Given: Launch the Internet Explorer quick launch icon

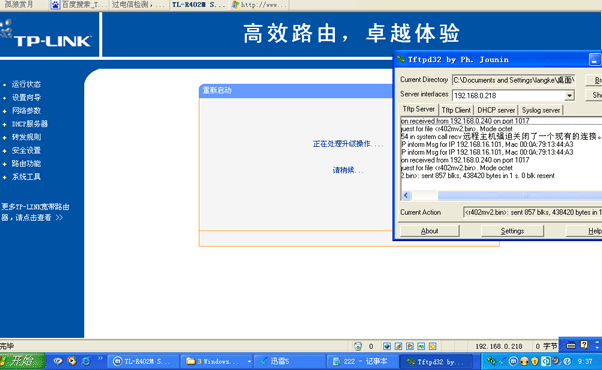Looking at the screenshot, I should tap(86, 361).
